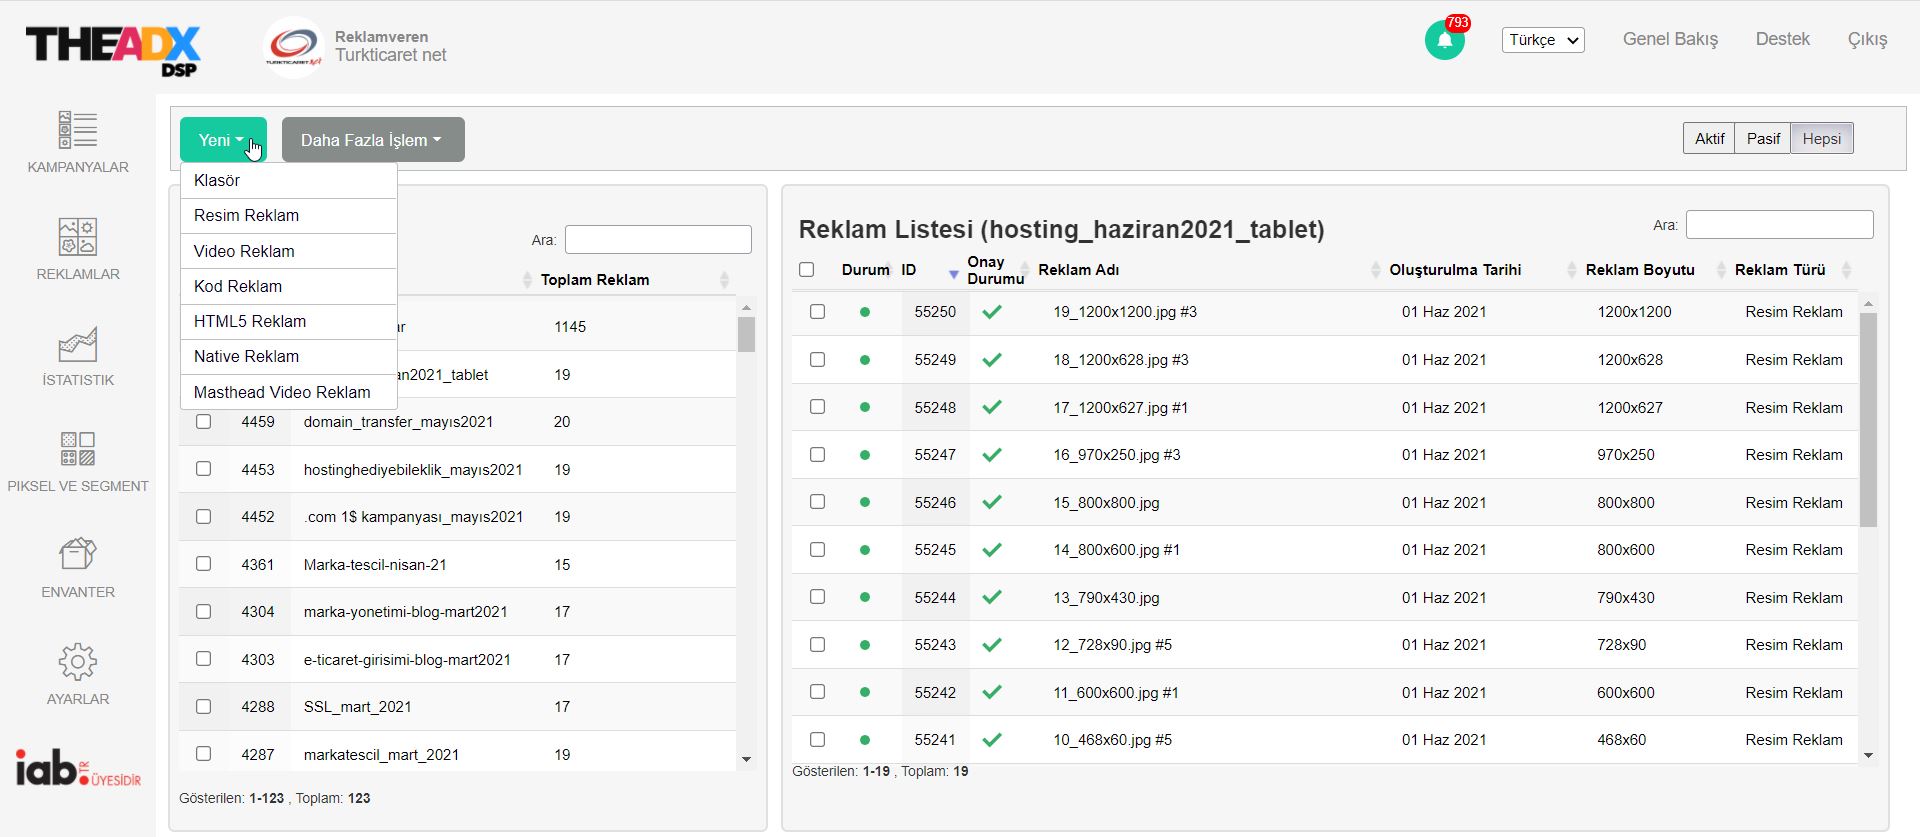The width and height of the screenshot is (1920, 837).
Task: Focus the folder list Ara search field
Action: 658,240
